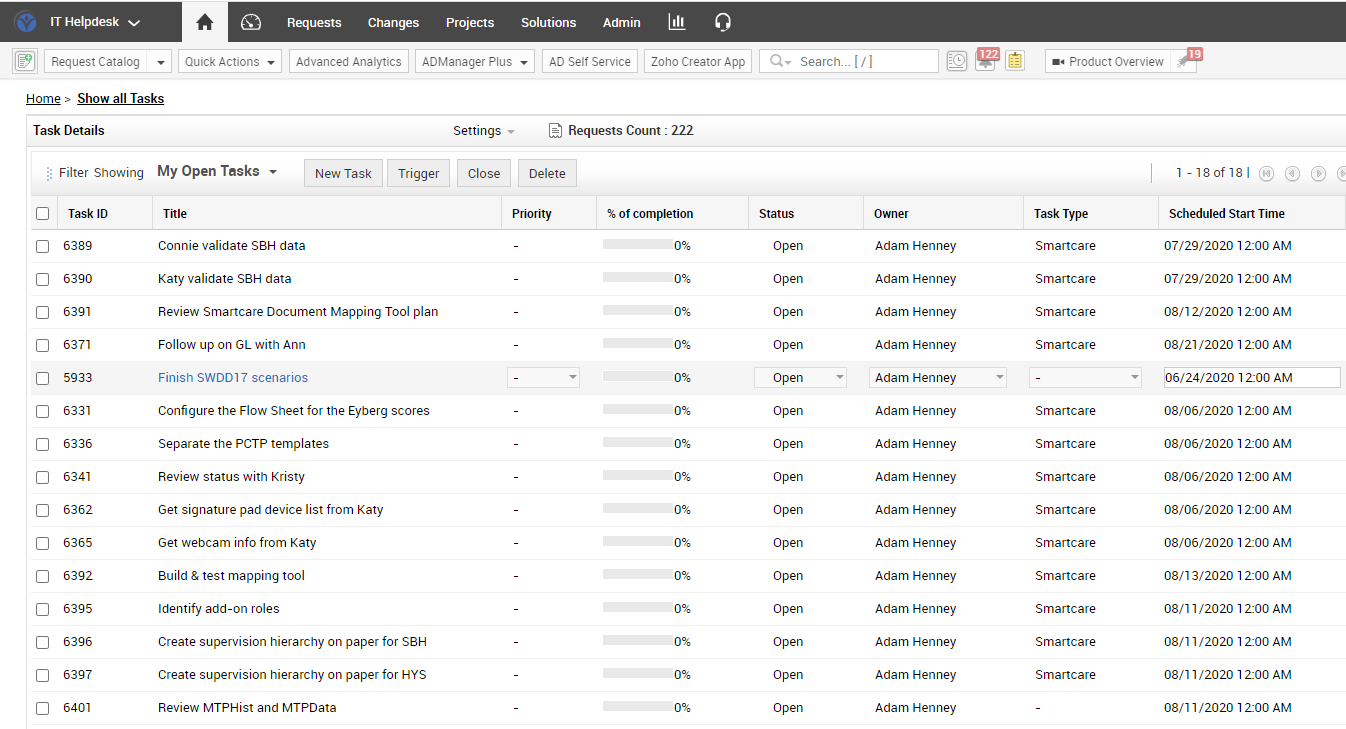
Task: Tick checkbox for task 6362
Action: [x=42, y=510]
